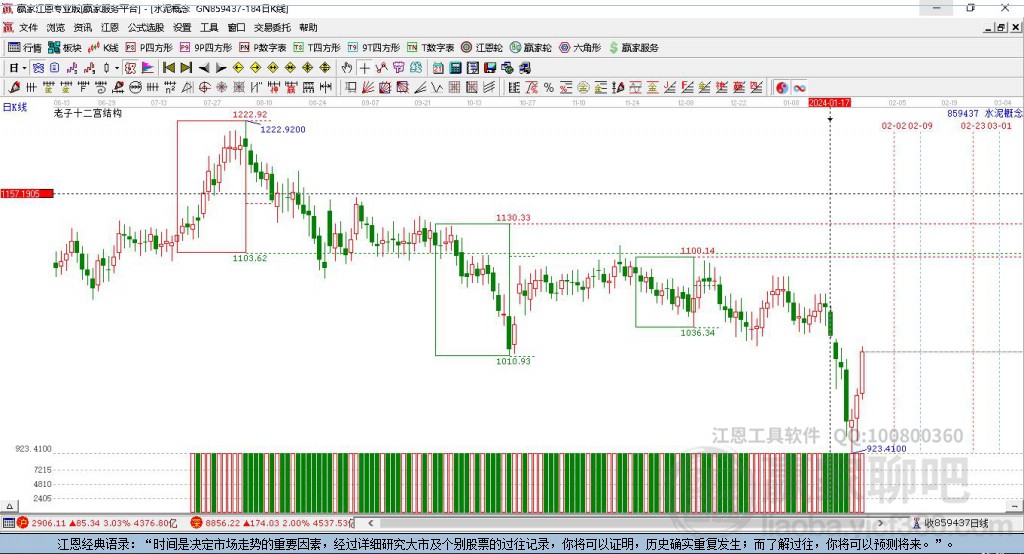
Task: Open 赢家服务 with the dollar icon
Action: tap(633, 48)
